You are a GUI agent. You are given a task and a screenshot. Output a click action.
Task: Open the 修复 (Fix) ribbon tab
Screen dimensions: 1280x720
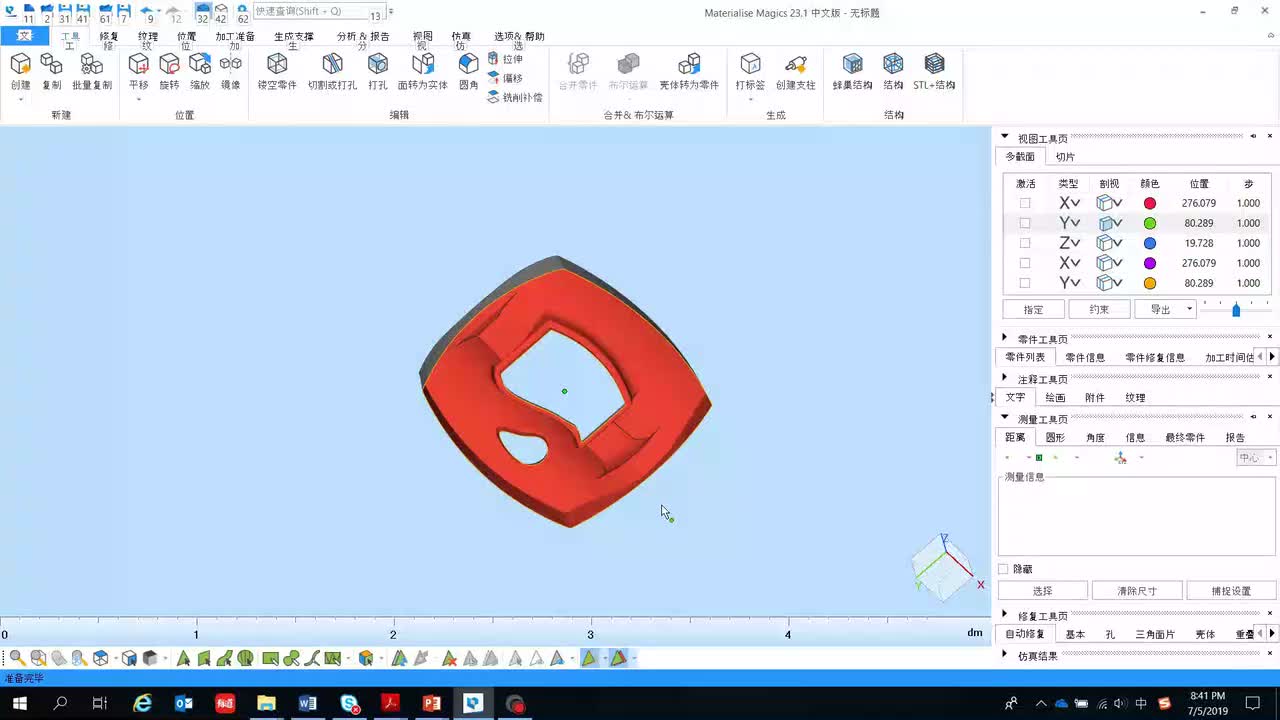(x=109, y=37)
